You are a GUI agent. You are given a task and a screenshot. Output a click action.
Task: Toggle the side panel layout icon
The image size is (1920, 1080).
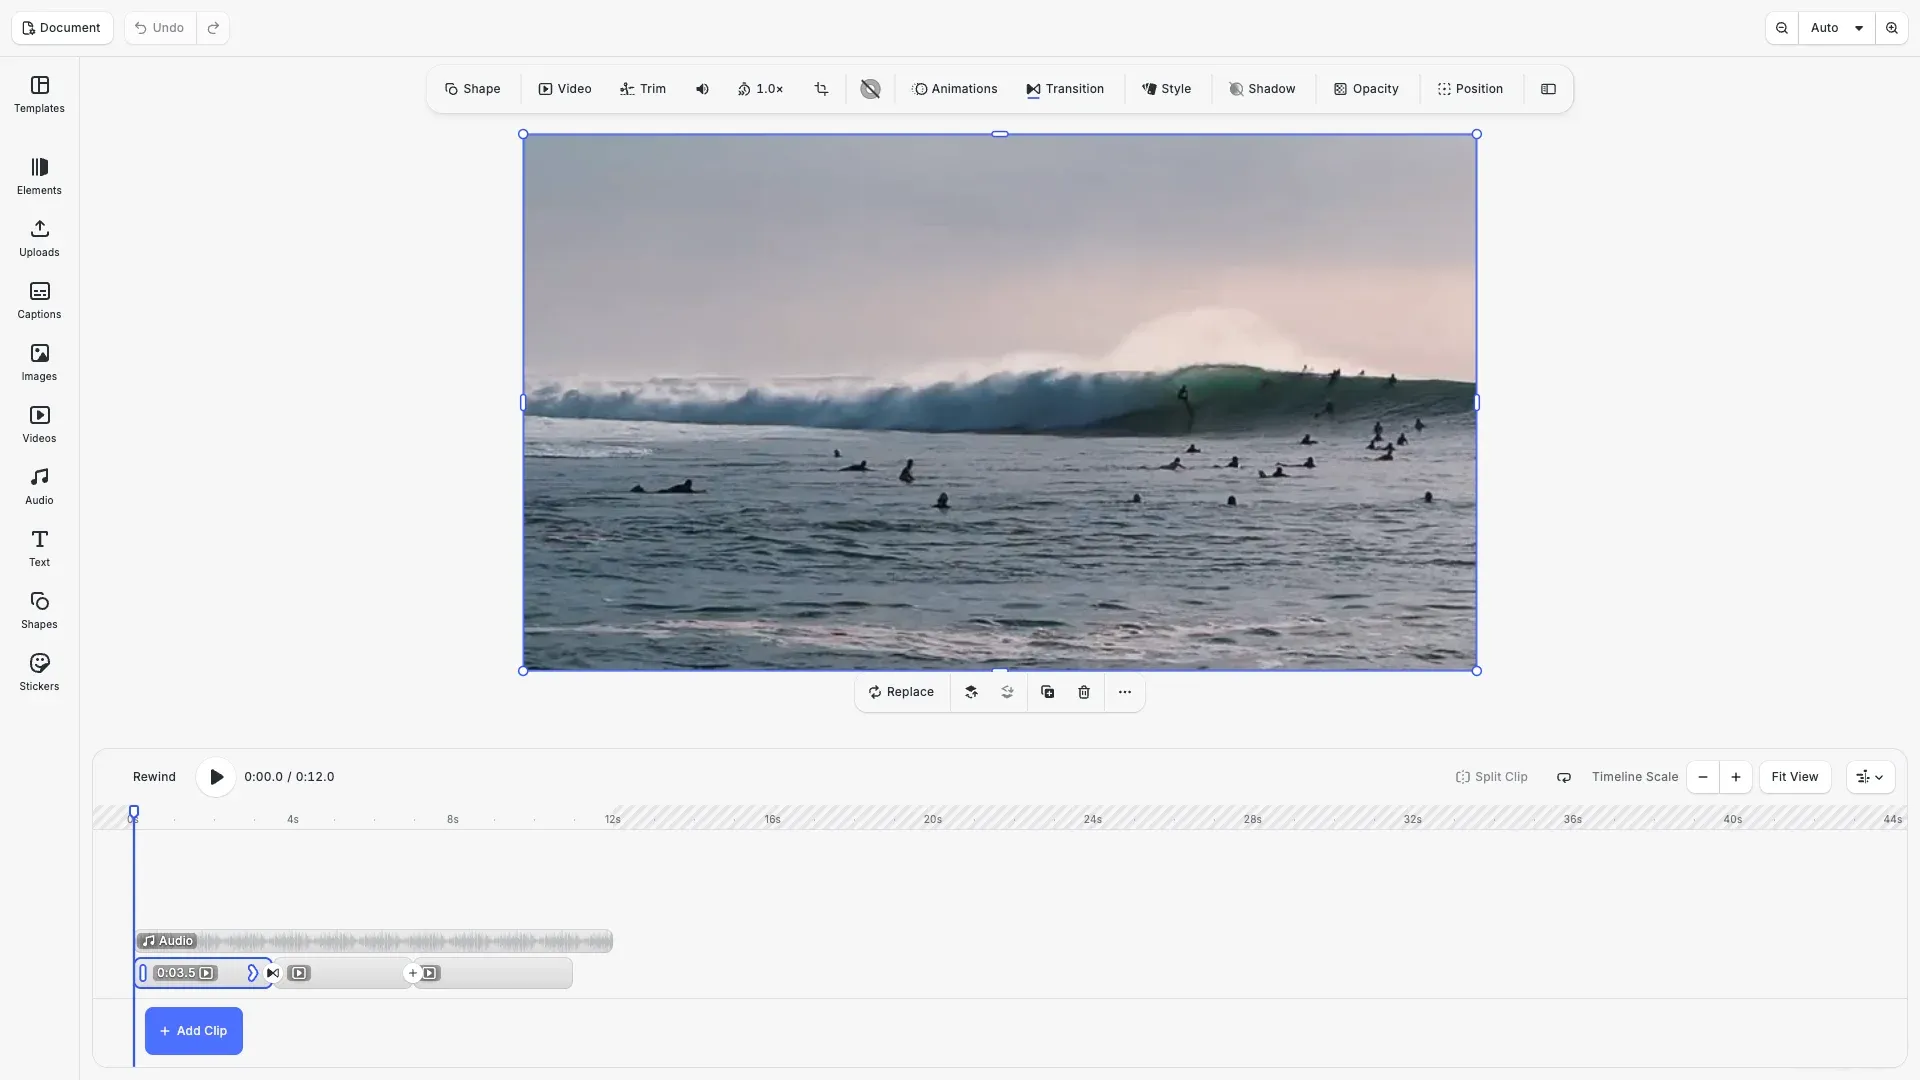point(1548,89)
